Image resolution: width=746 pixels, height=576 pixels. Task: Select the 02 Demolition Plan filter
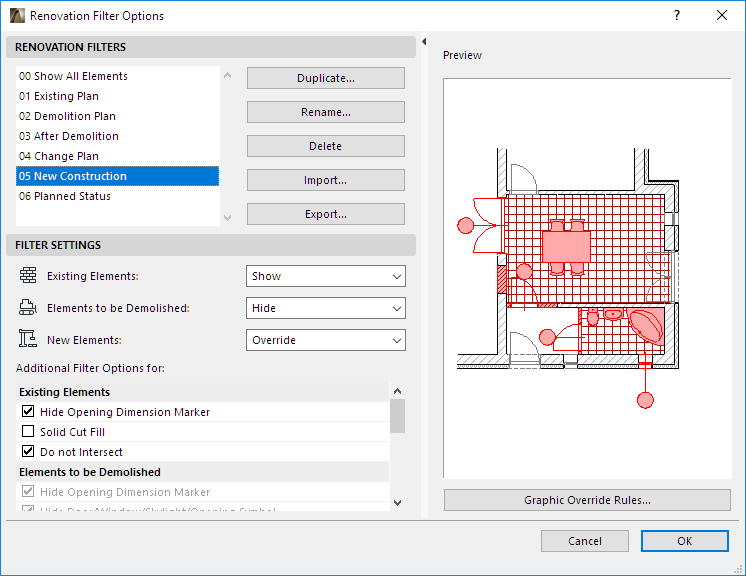(x=67, y=116)
